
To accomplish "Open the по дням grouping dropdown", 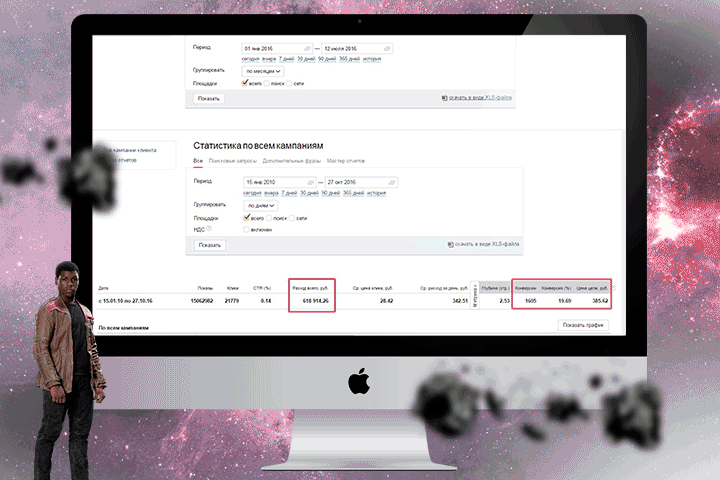I will pyautogui.click(x=260, y=206).
